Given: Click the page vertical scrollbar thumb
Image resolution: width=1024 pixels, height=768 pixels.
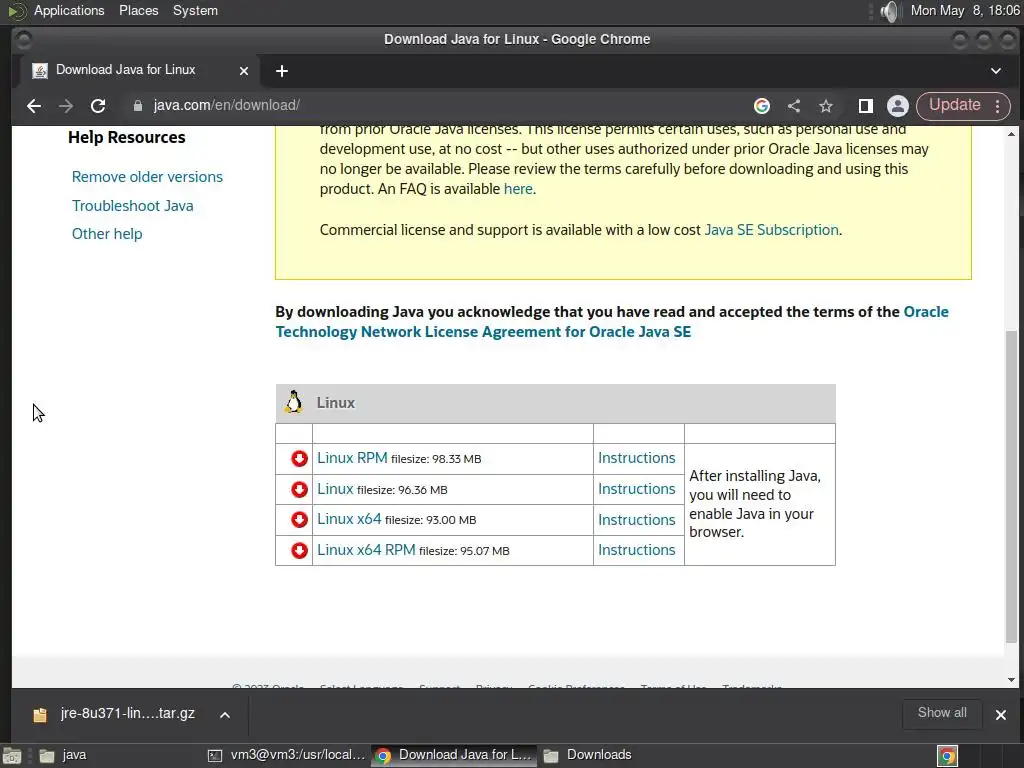Looking at the screenshot, I should click(1011, 487).
